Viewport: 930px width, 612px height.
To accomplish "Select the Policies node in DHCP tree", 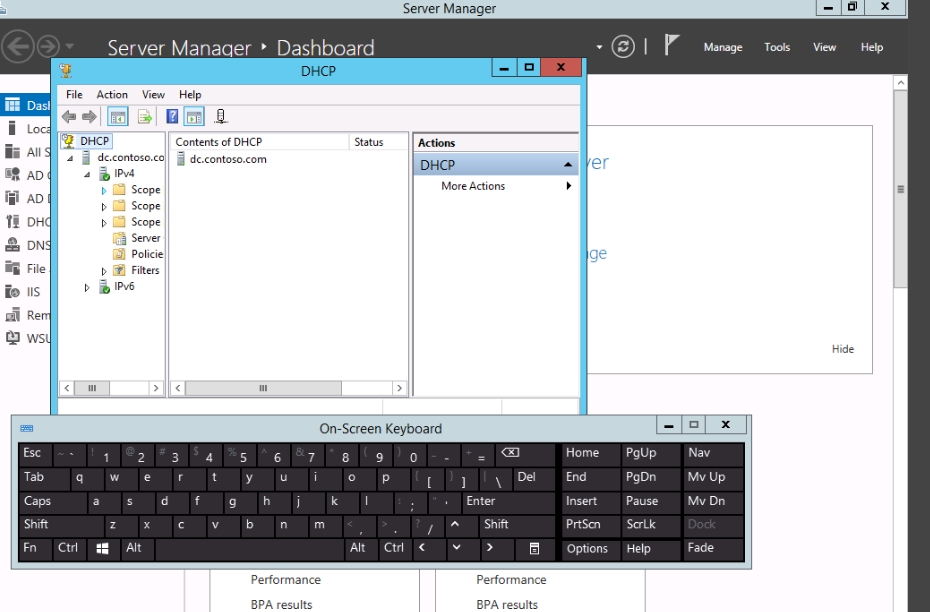I will [x=138, y=254].
